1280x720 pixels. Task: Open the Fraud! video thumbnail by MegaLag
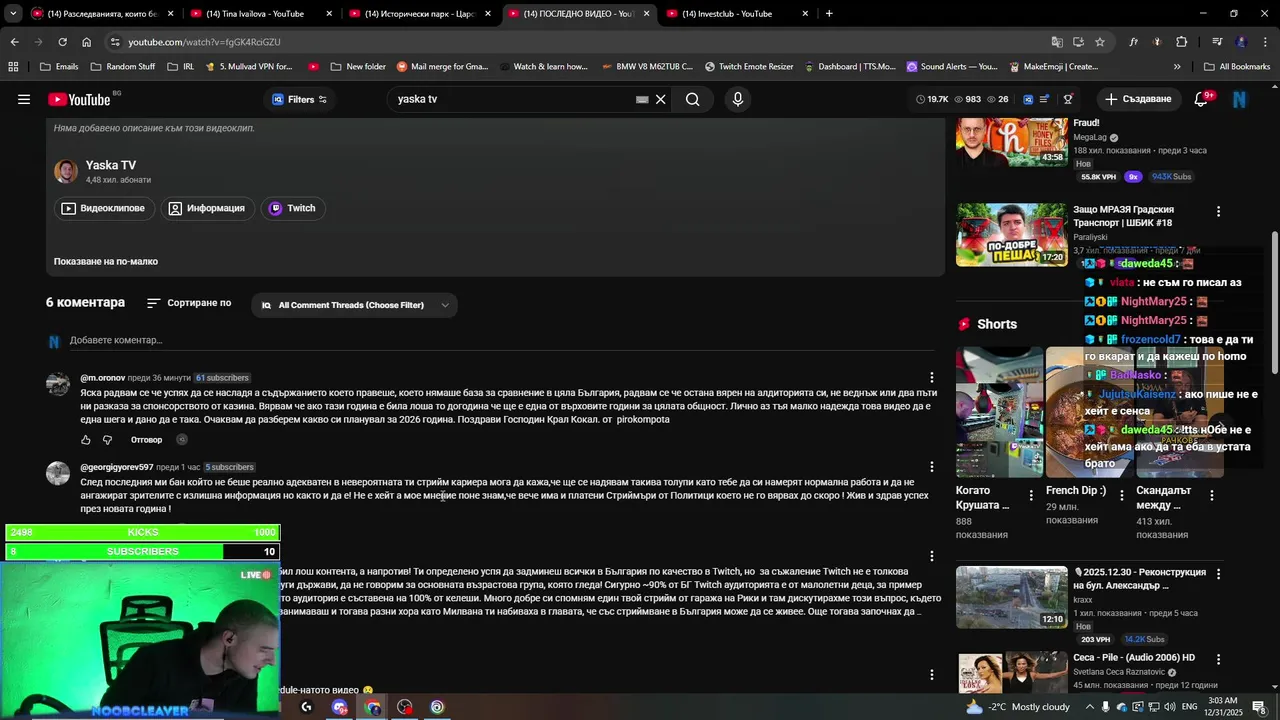pyautogui.click(x=1011, y=141)
